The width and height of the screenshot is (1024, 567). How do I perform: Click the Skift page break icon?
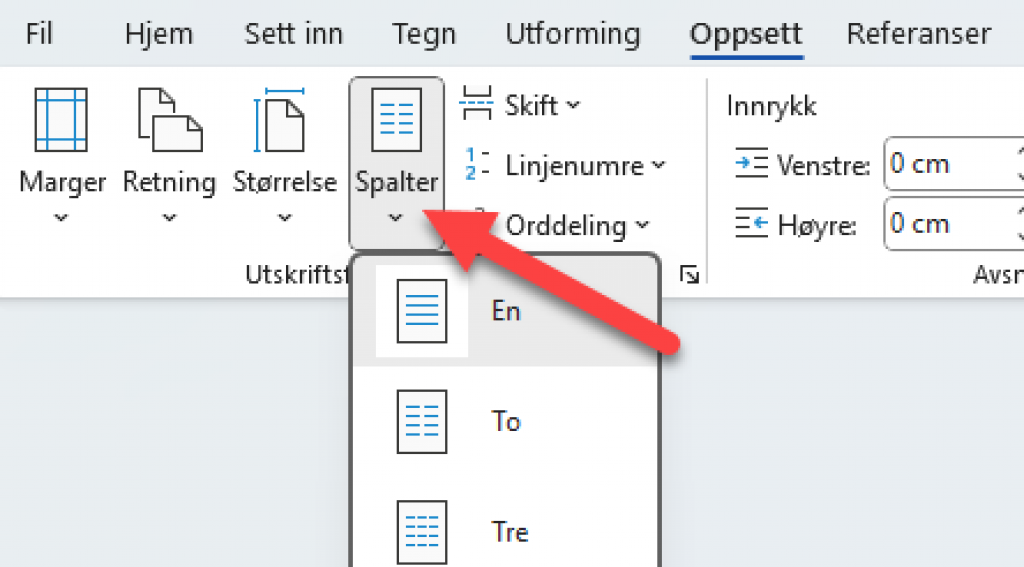(x=477, y=103)
